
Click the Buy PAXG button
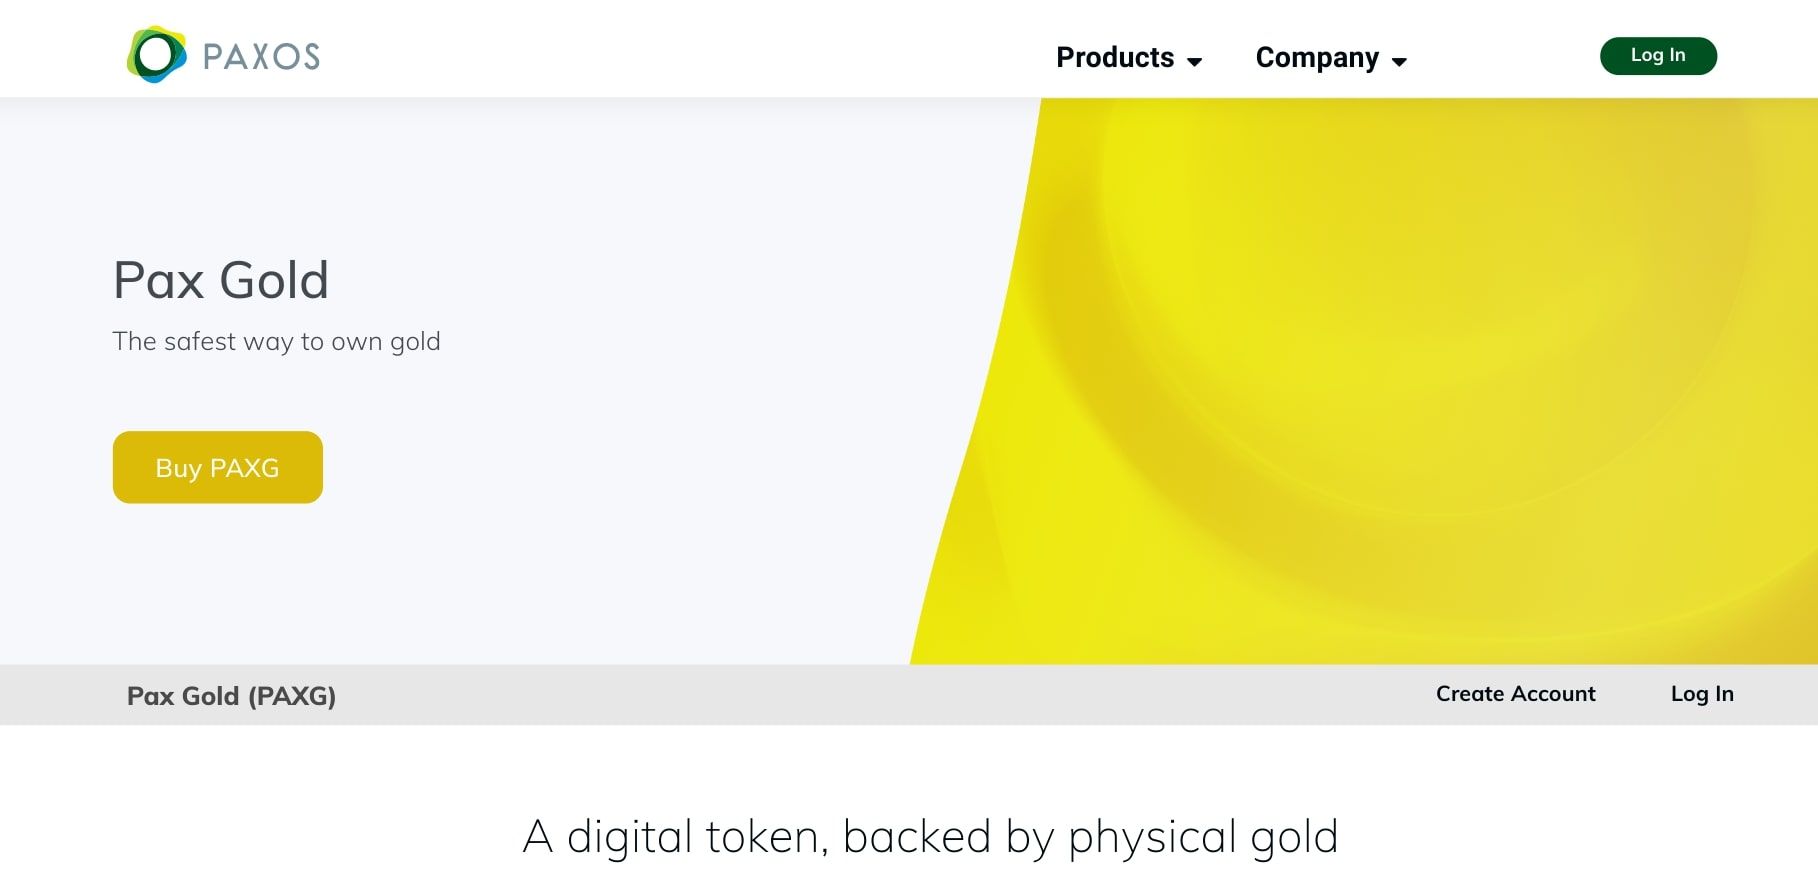(x=217, y=467)
